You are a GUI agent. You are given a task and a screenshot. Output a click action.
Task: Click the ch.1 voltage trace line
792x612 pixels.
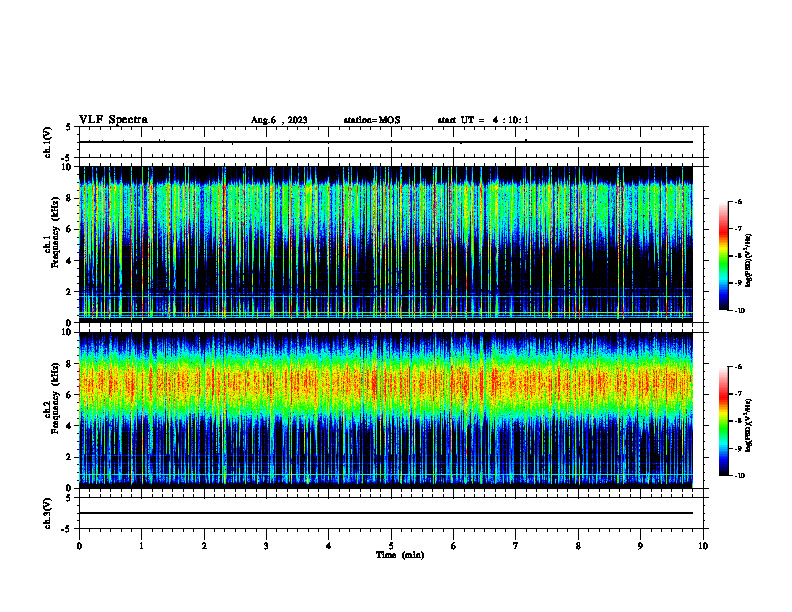[386, 142]
